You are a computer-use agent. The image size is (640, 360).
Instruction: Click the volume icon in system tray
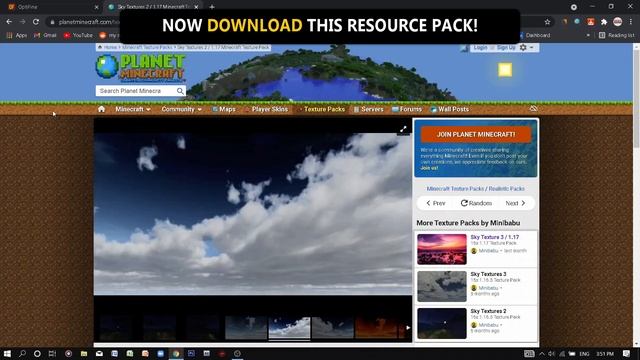(551, 354)
